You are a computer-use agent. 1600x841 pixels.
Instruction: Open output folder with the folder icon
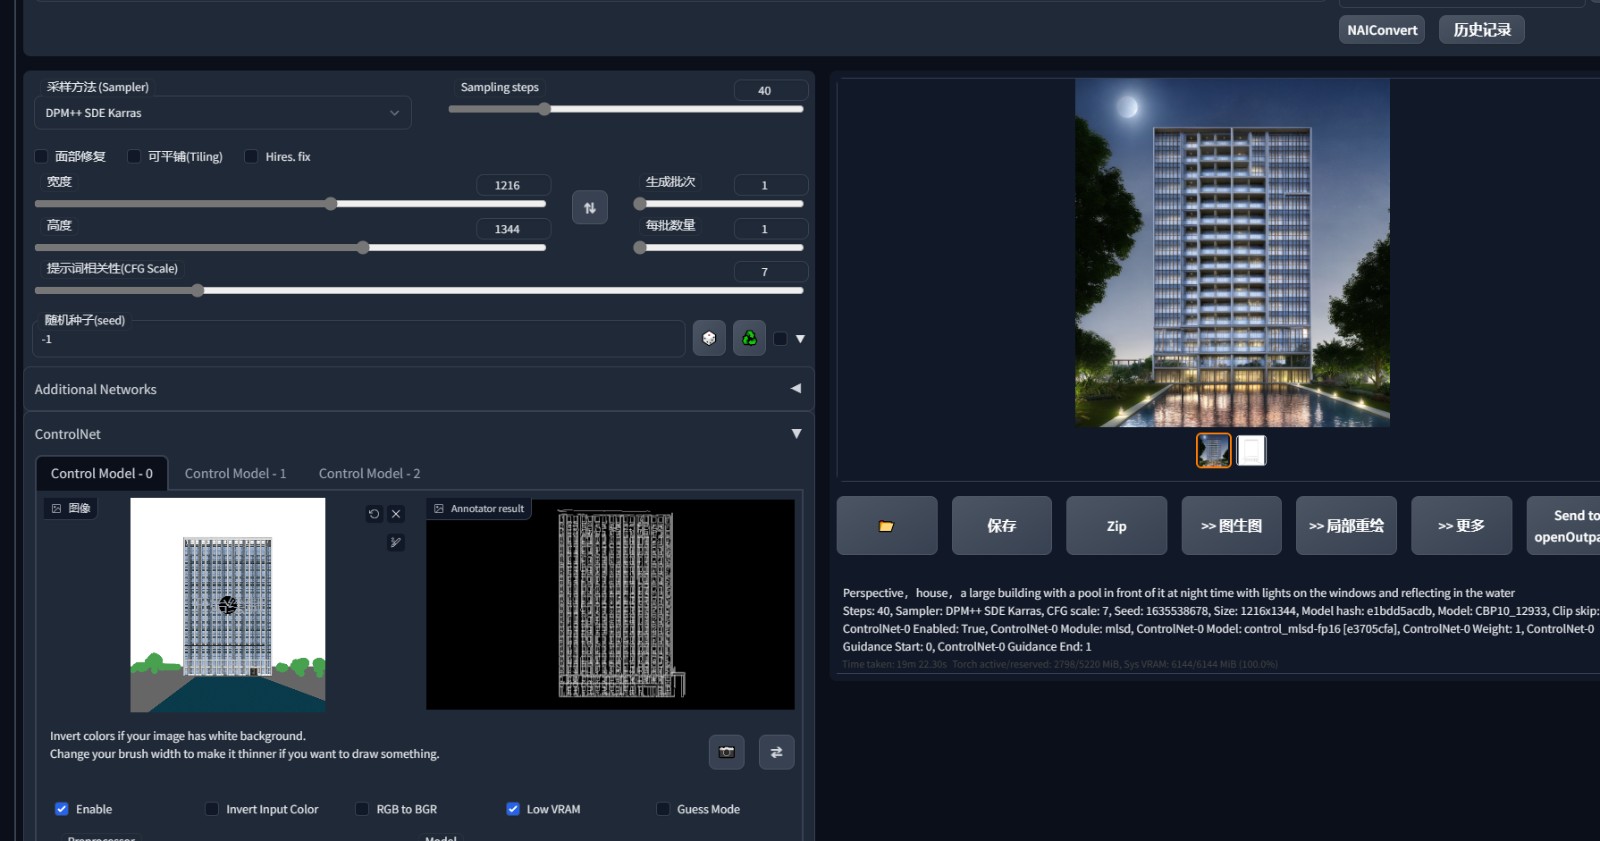click(886, 526)
